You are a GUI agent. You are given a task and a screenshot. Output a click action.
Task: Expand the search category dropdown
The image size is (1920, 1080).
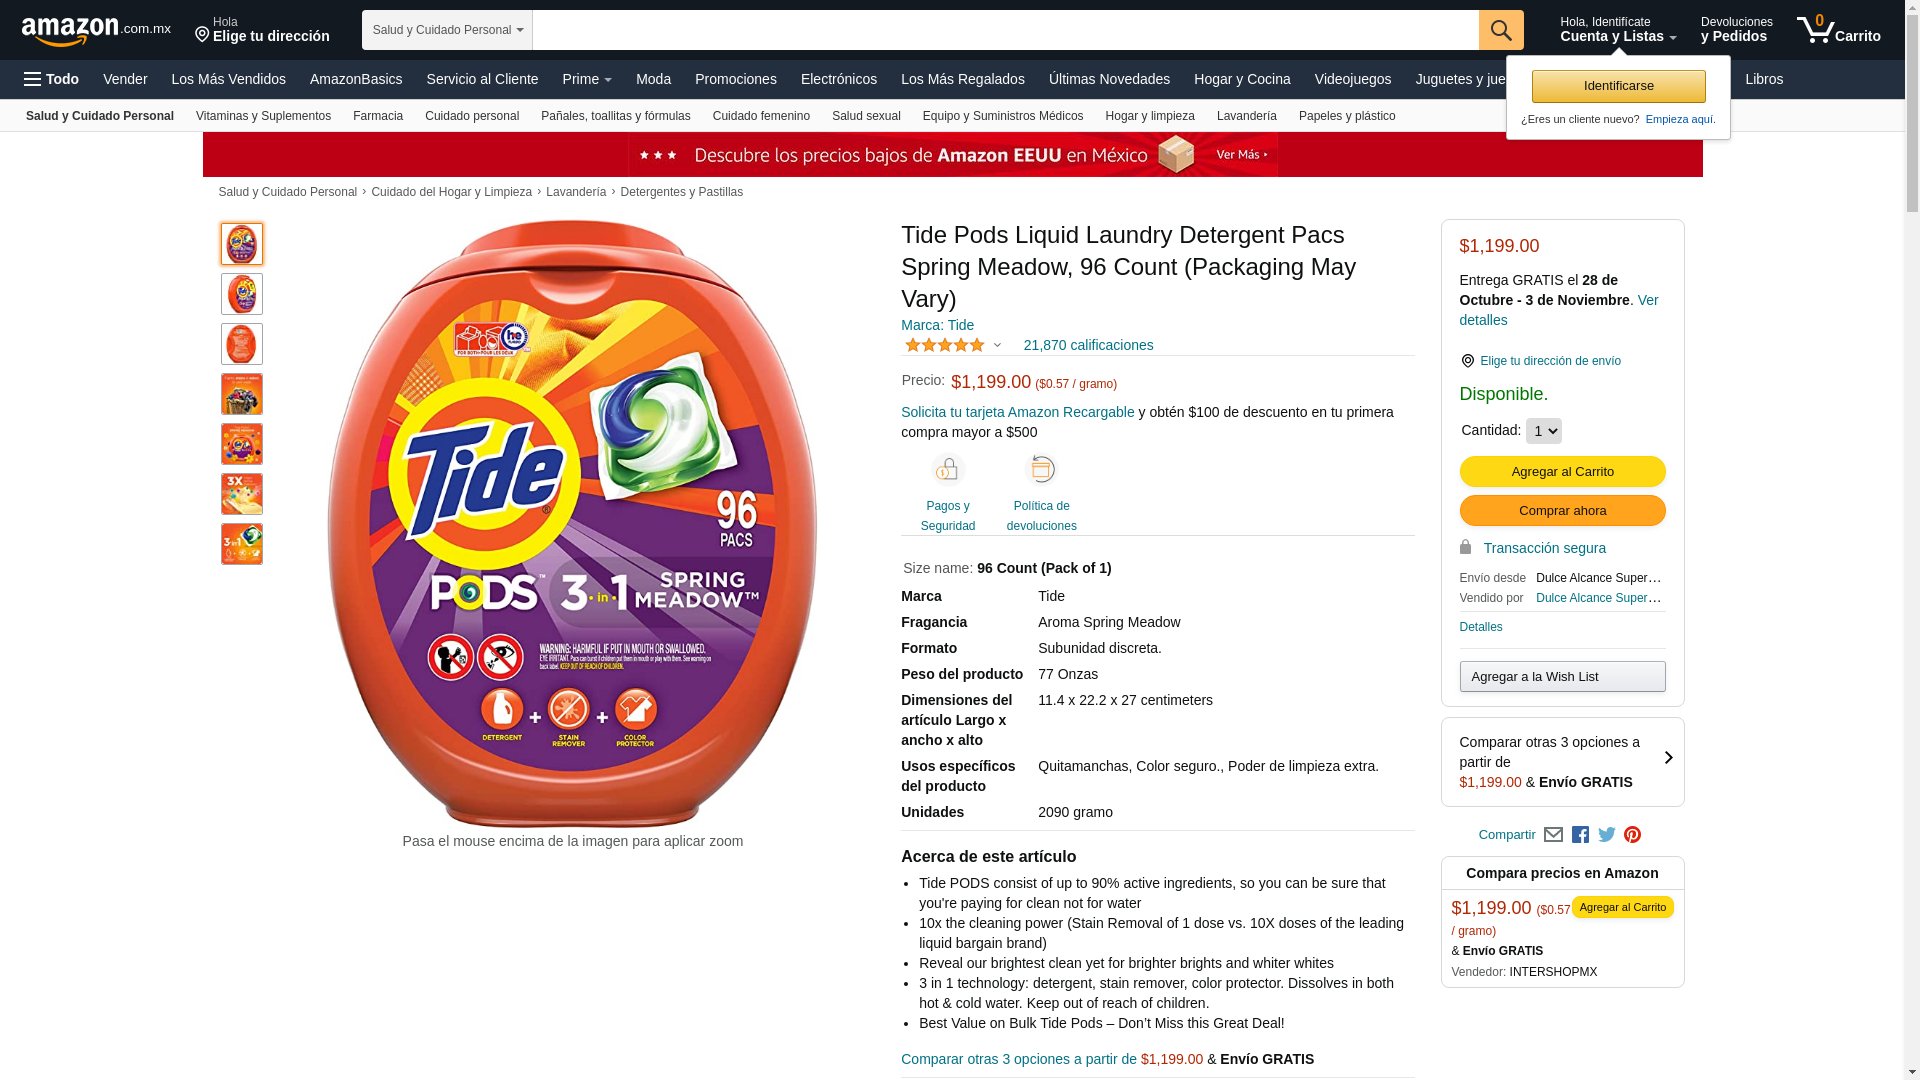click(447, 30)
